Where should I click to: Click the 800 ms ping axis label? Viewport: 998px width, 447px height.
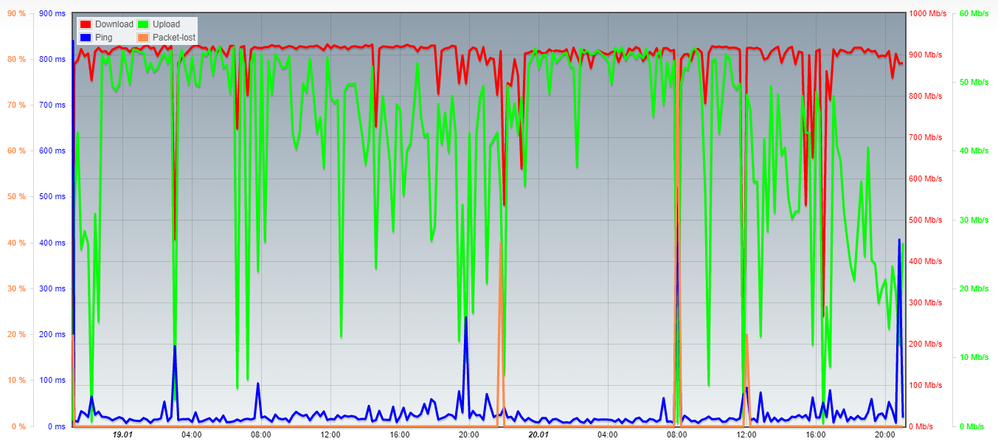(x=52, y=59)
